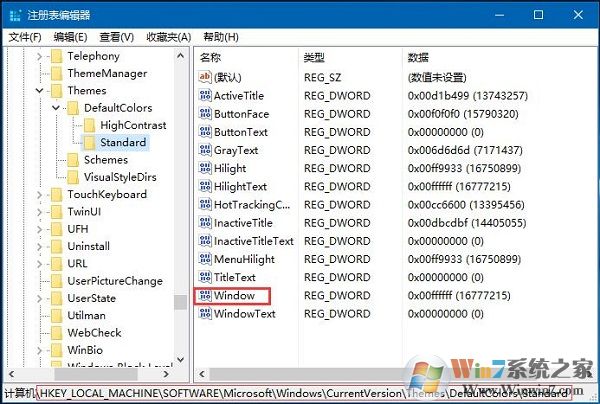The image size is (600, 404).
Task: Click the Themes folder icon
Action: coord(57,91)
